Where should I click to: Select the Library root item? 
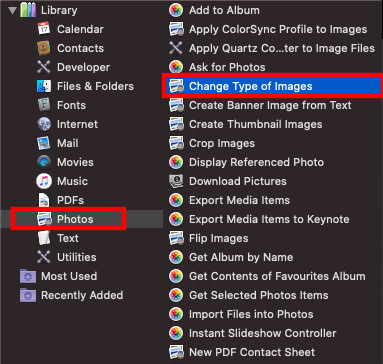click(x=59, y=10)
